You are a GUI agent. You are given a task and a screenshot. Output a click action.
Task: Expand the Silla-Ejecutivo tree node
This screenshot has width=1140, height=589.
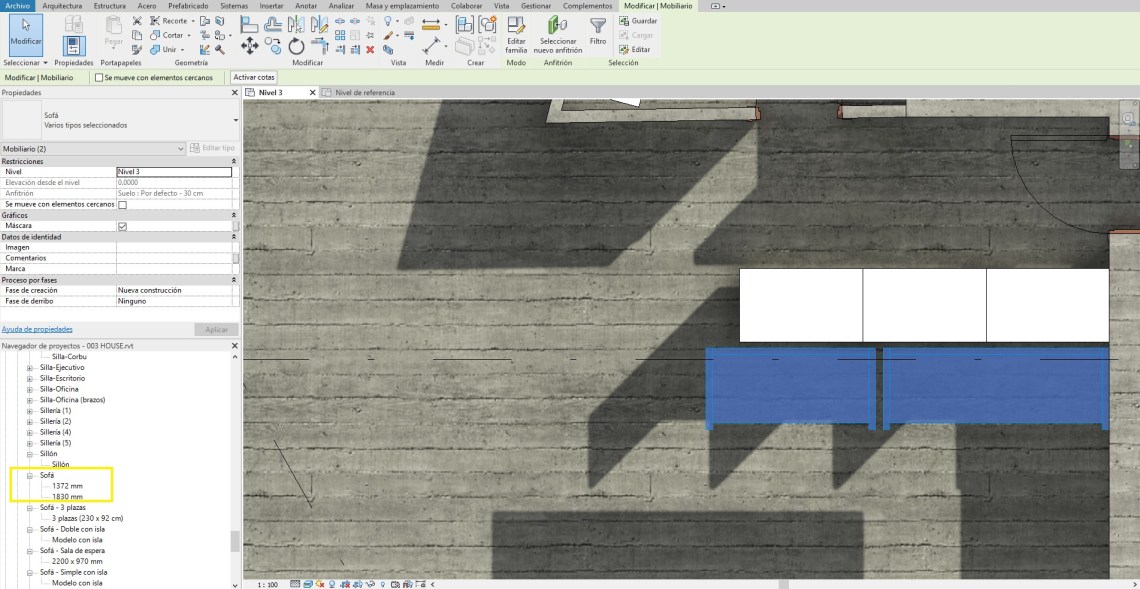tap(30, 368)
